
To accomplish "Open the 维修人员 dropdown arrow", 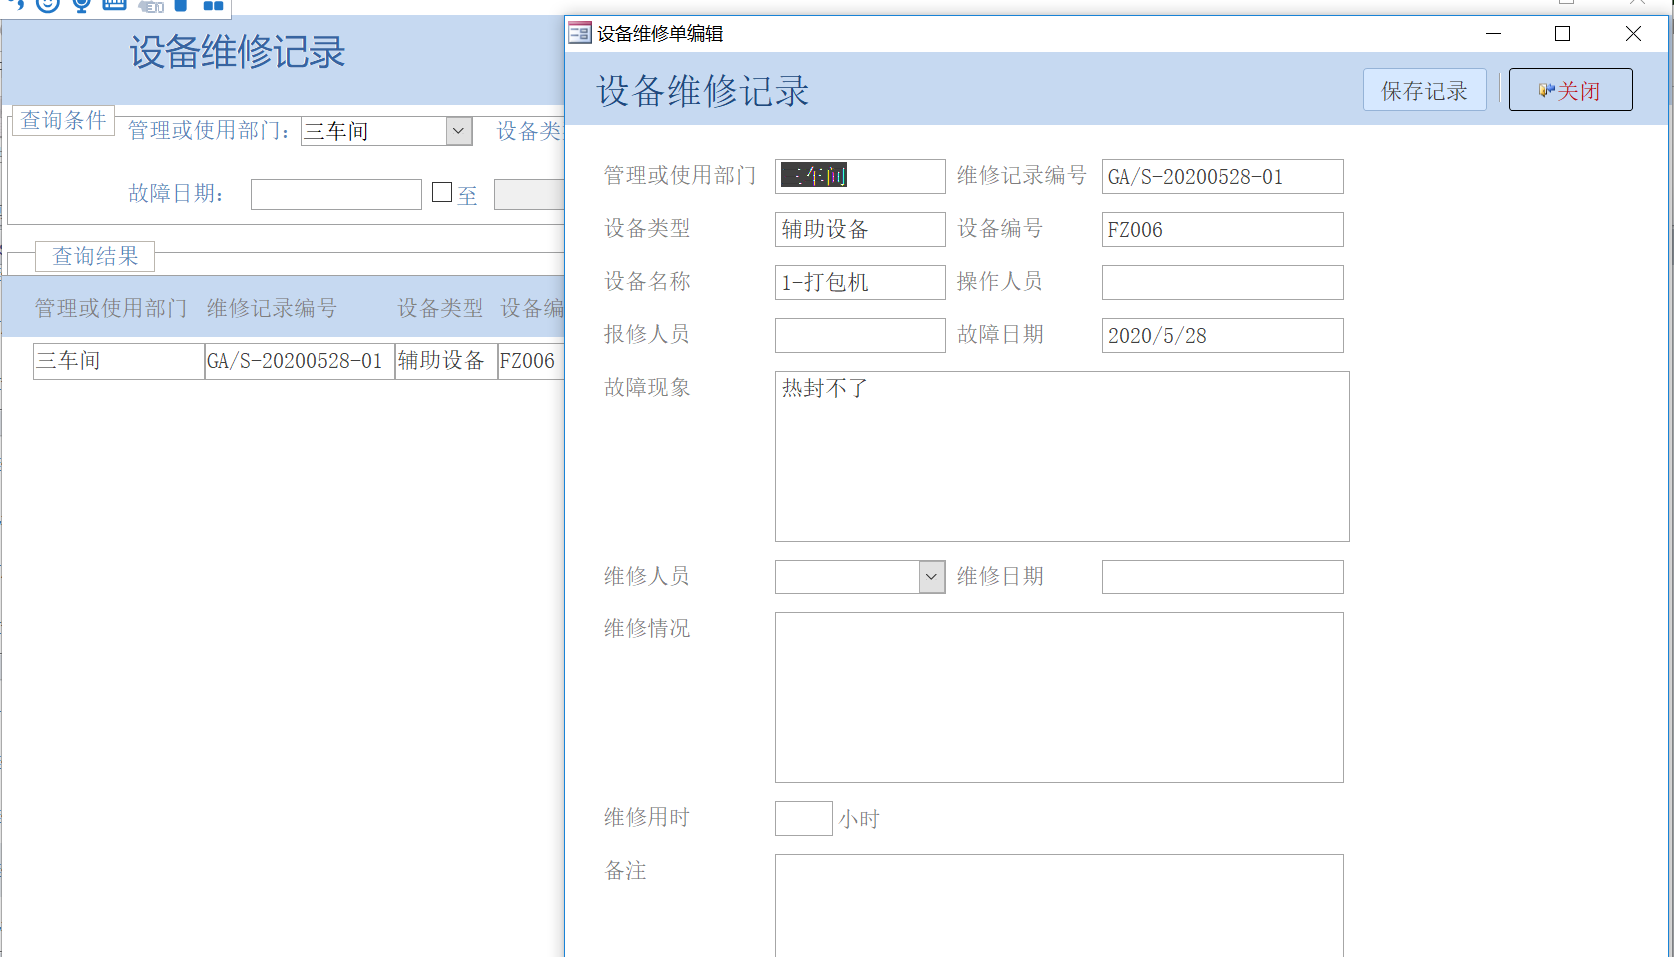I will click(x=932, y=577).
